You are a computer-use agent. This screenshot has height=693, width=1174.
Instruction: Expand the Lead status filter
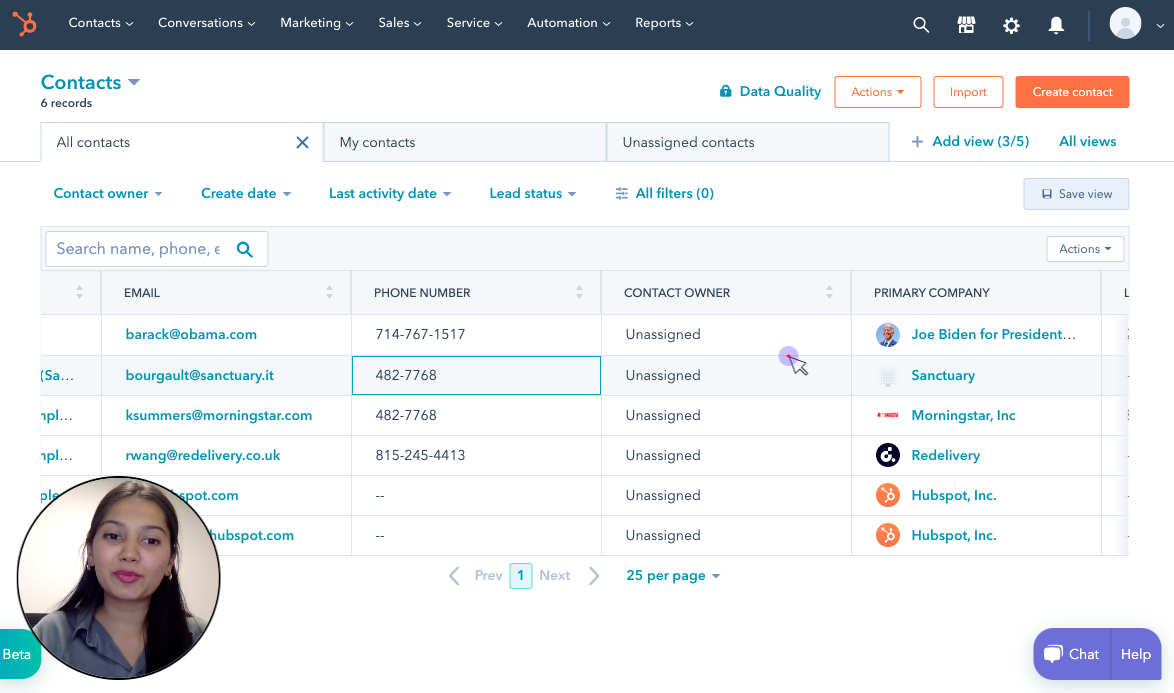[532, 194]
